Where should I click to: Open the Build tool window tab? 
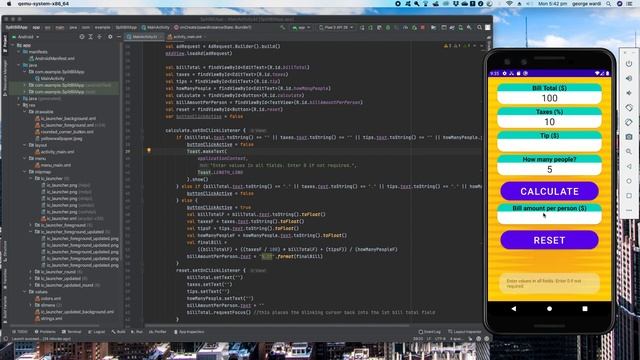click(119, 332)
